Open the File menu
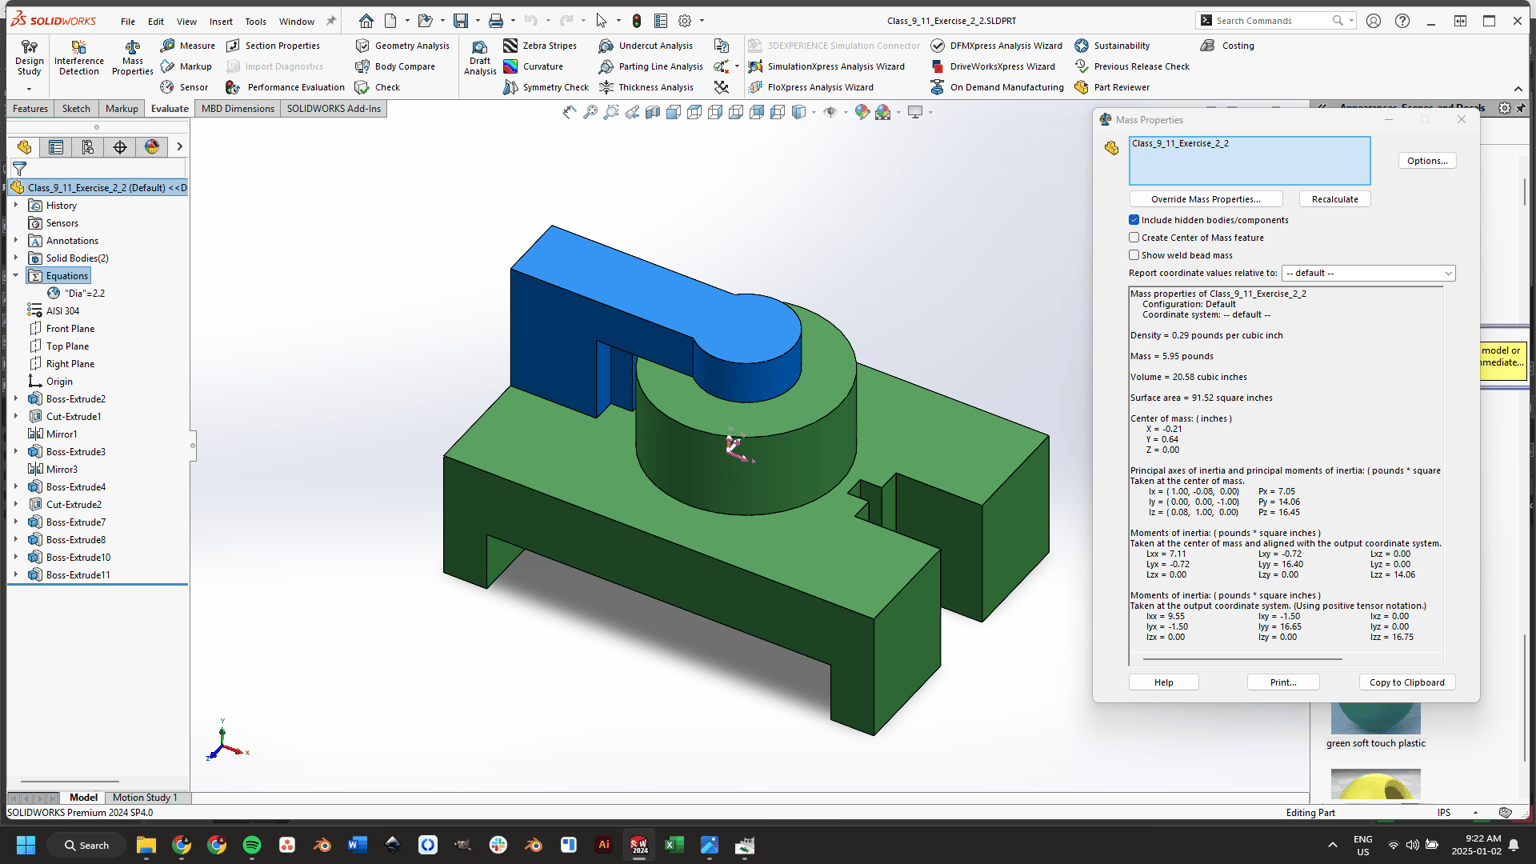Image resolution: width=1536 pixels, height=864 pixels. (x=128, y=21)
